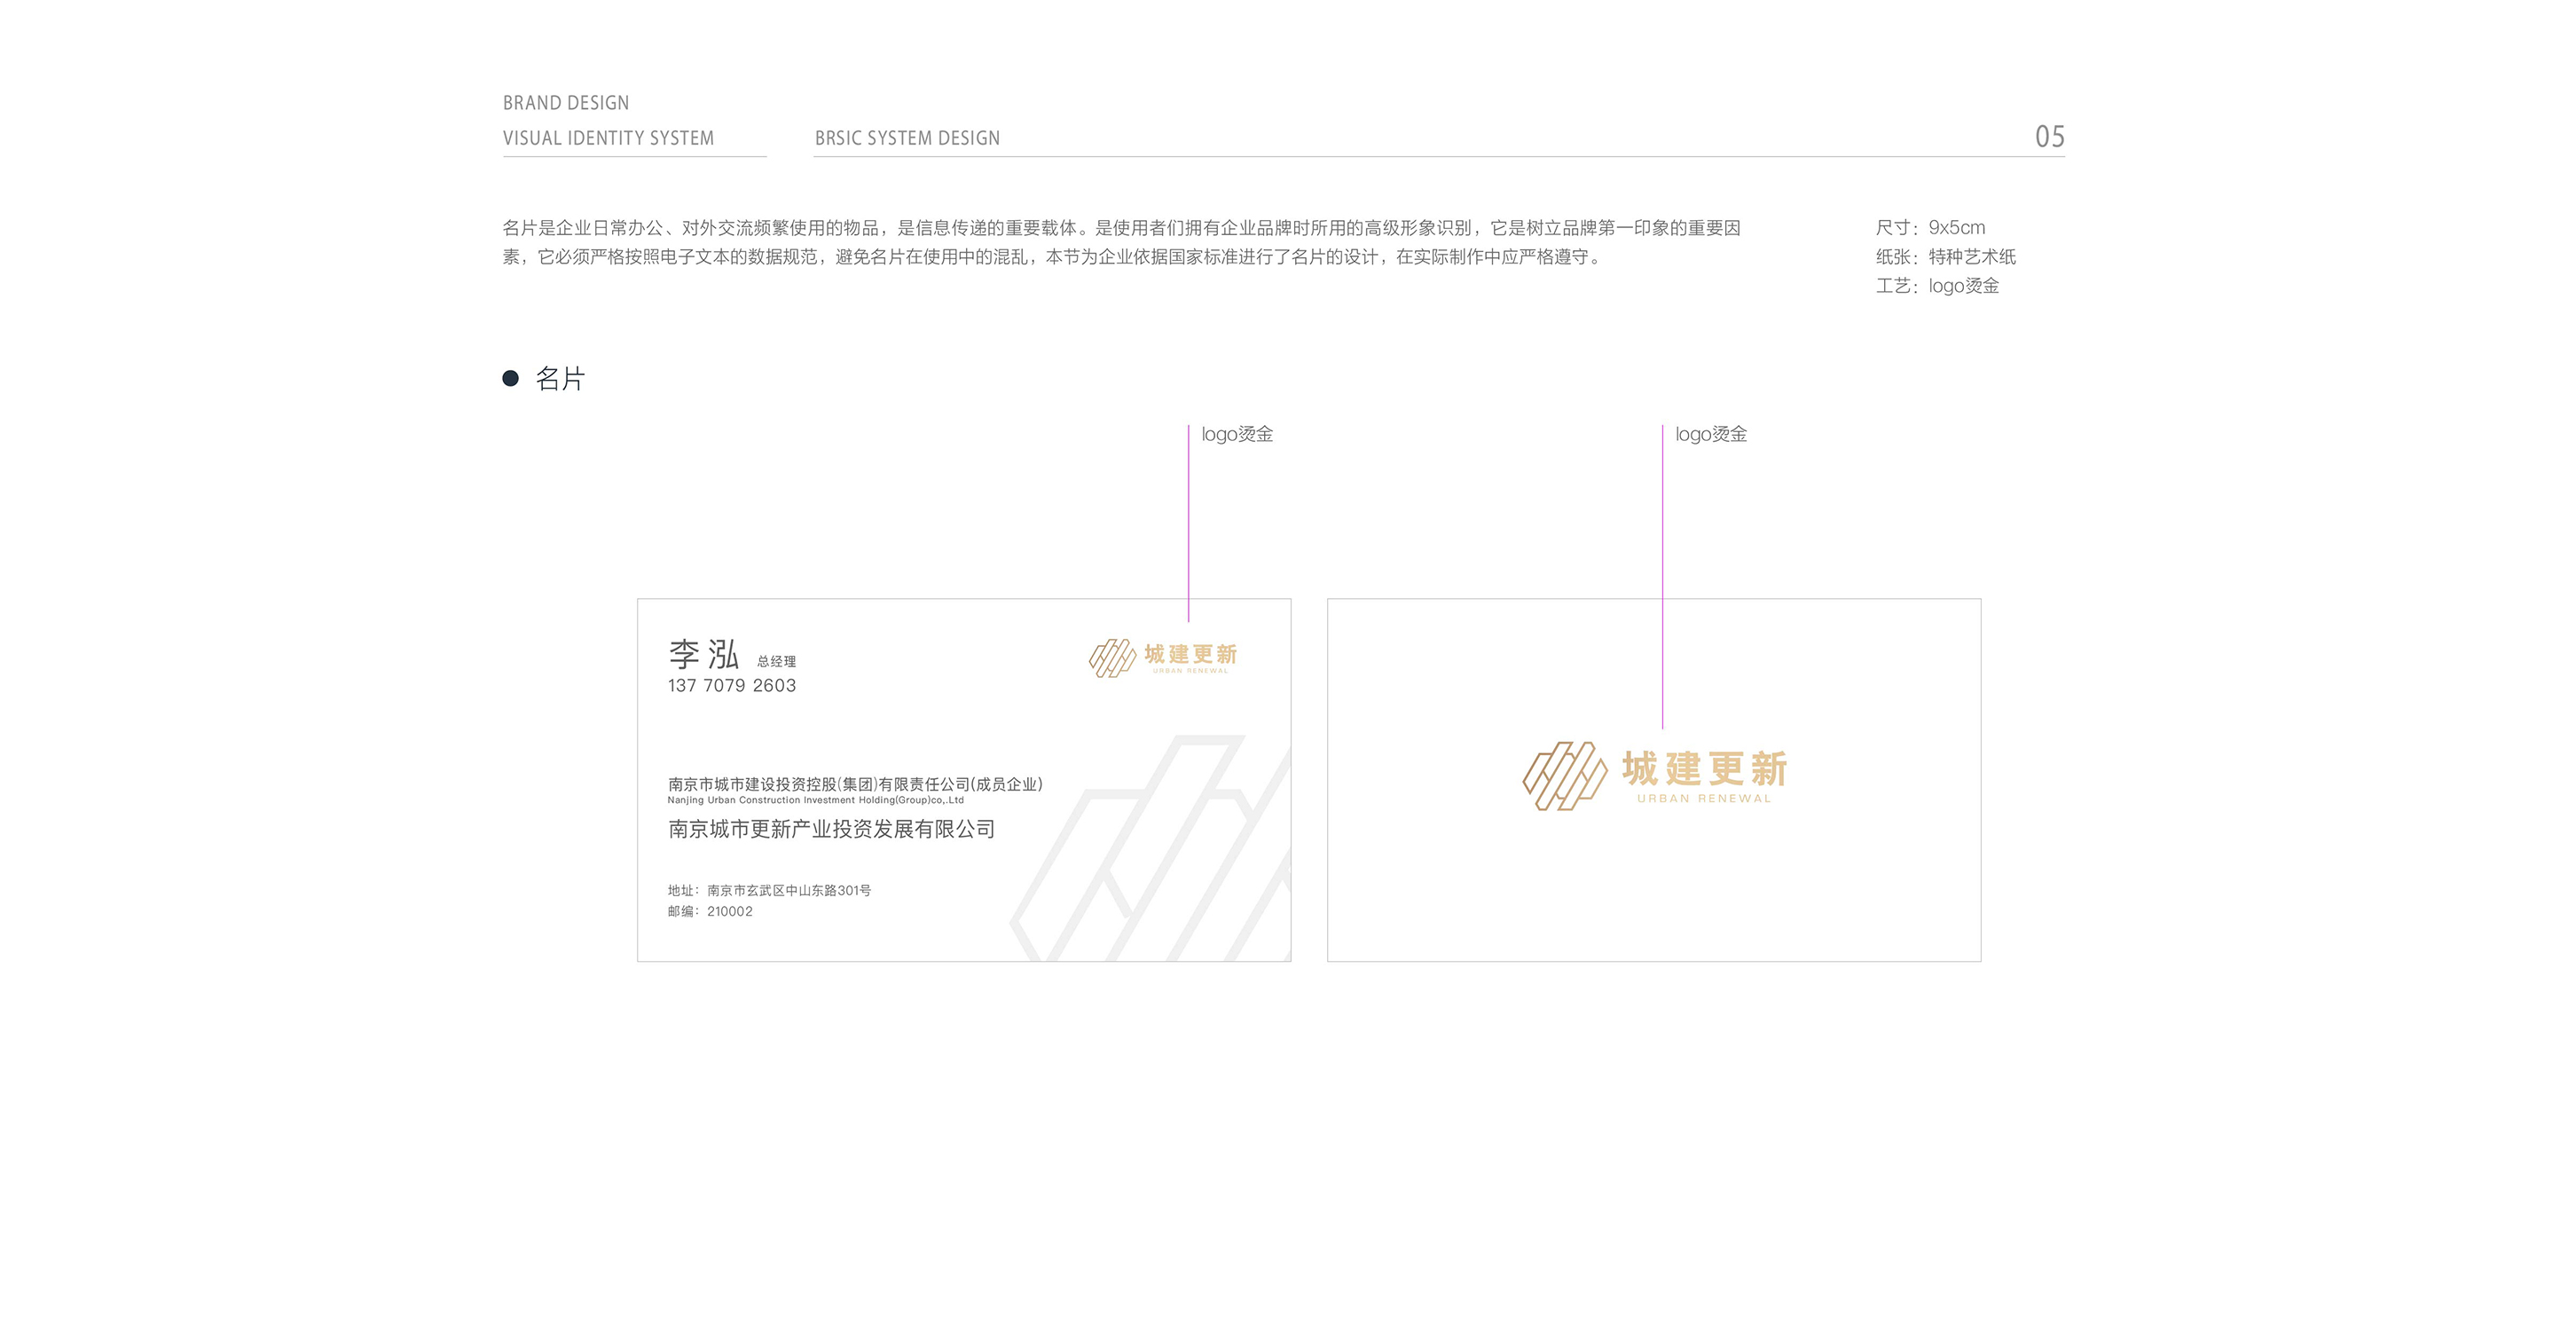Viewport: 2576px width, 1323px height.
Task: Click the 尺寸: 9x5cm specification line
Action: point(1930,228)
